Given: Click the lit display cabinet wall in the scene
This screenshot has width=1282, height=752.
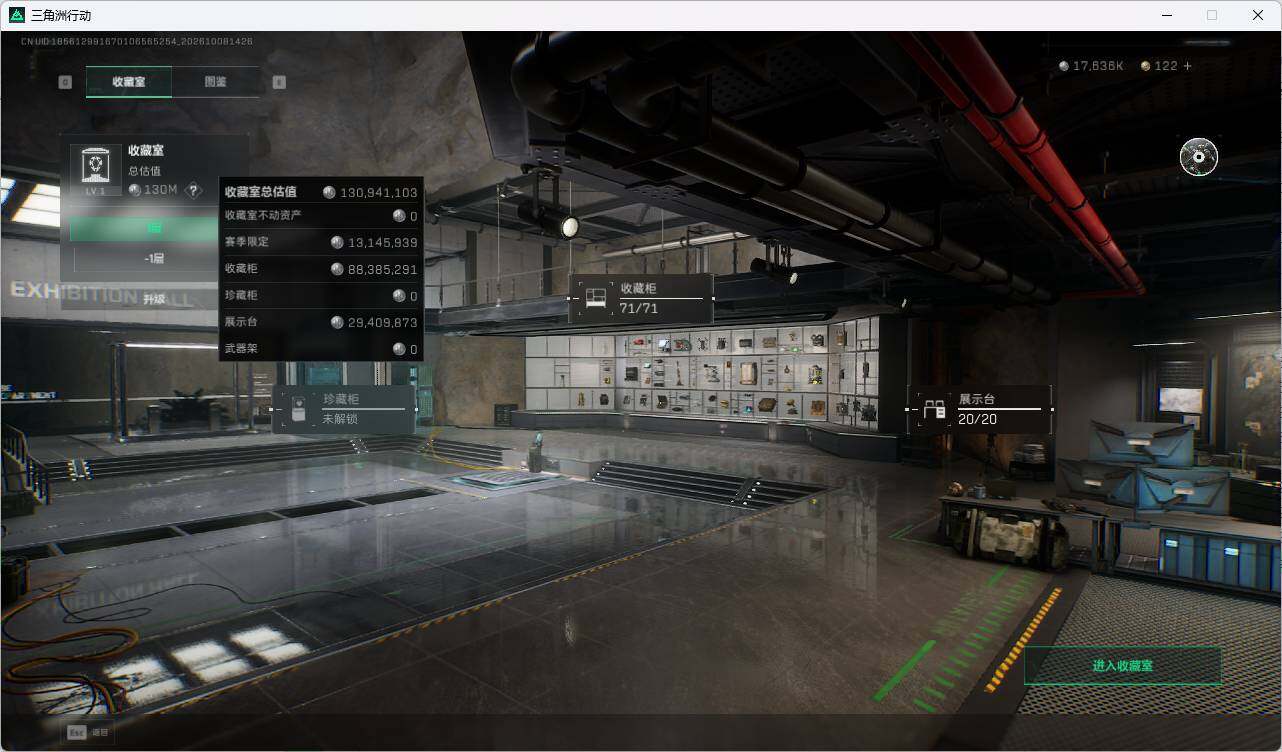Looking at the screenshot, I should (x=703, y=373).
